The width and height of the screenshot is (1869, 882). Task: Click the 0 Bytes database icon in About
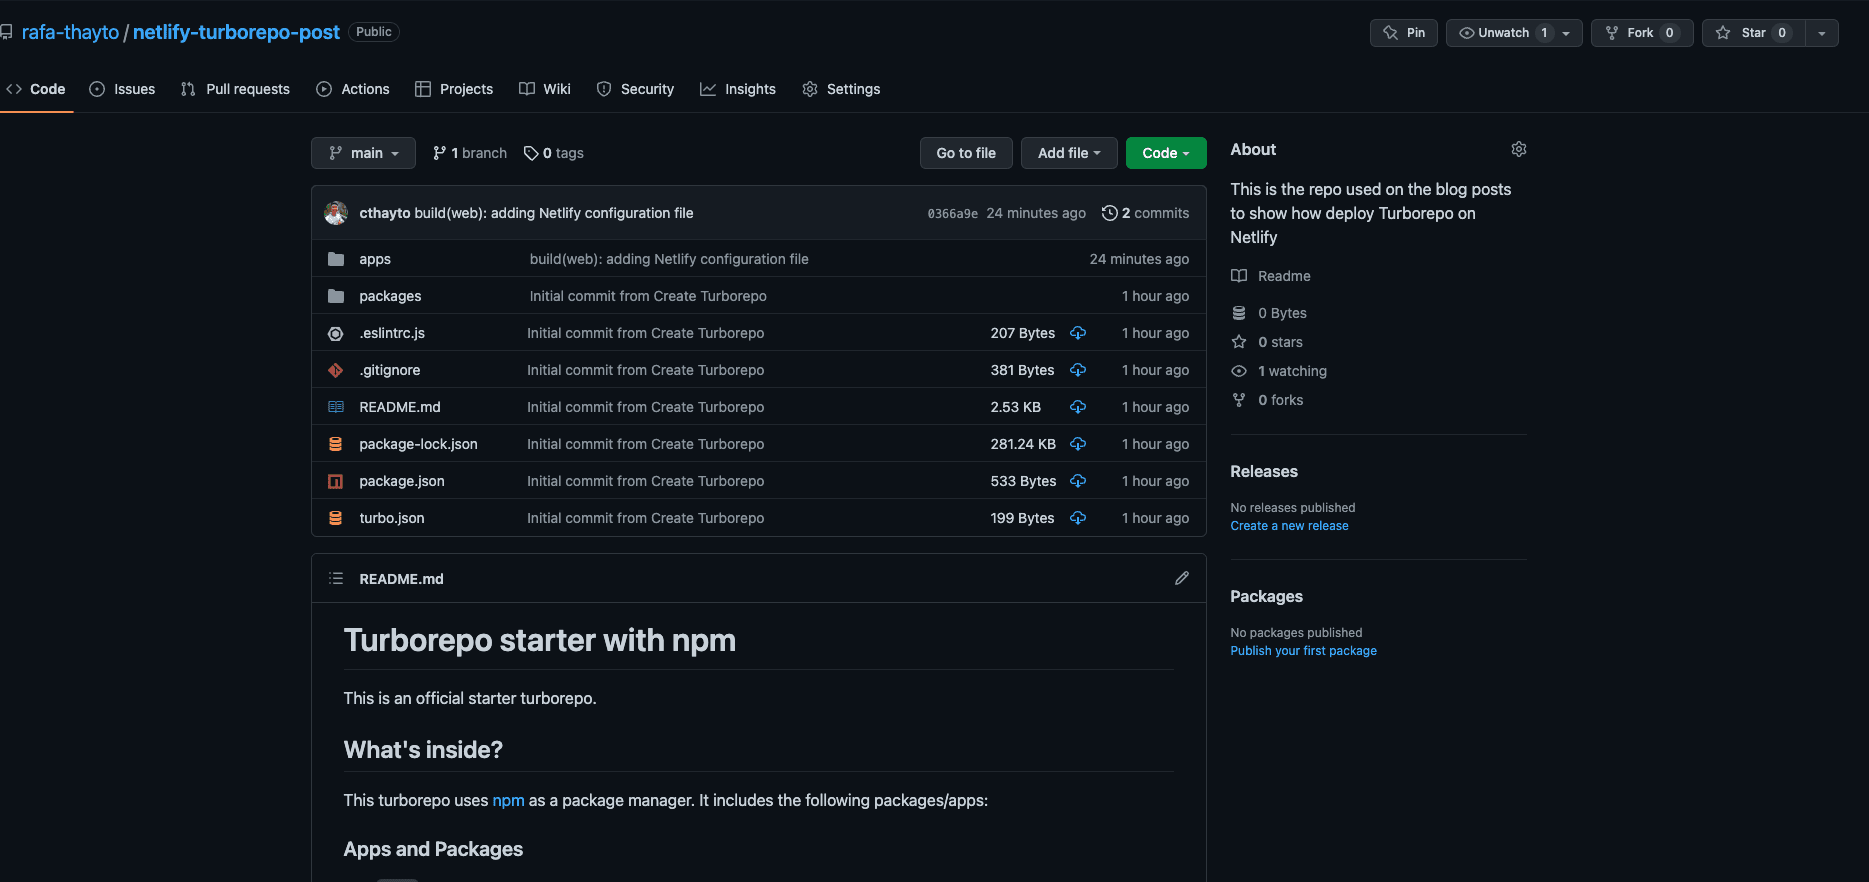click(x=1239, y=313)
